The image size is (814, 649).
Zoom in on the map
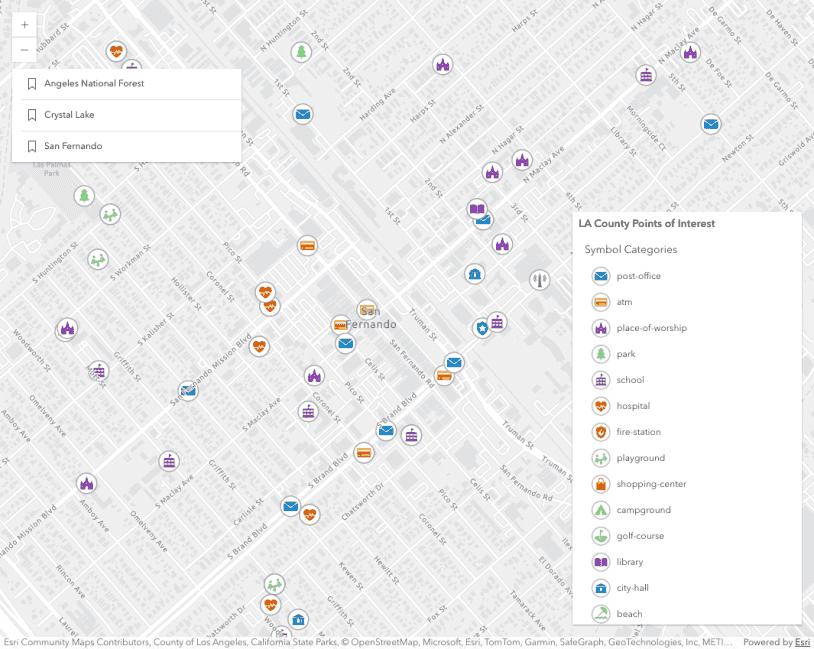click(x=24, y=25)
